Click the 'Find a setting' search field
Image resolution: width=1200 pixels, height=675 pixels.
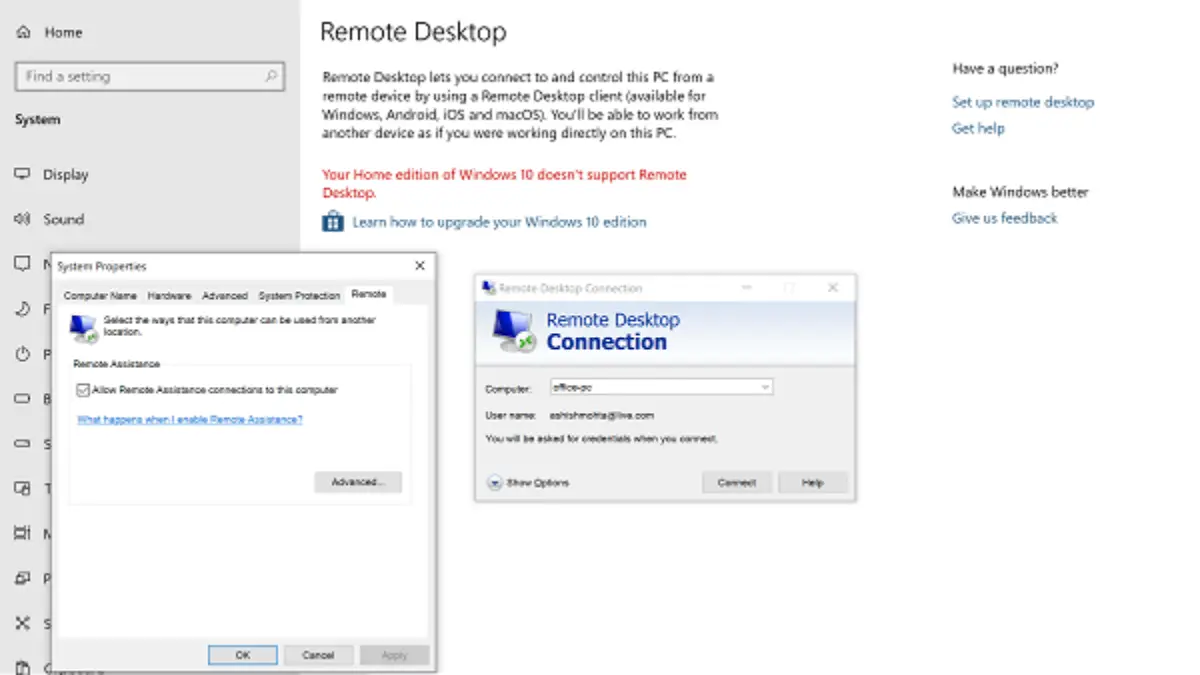[x=150, y=76]
